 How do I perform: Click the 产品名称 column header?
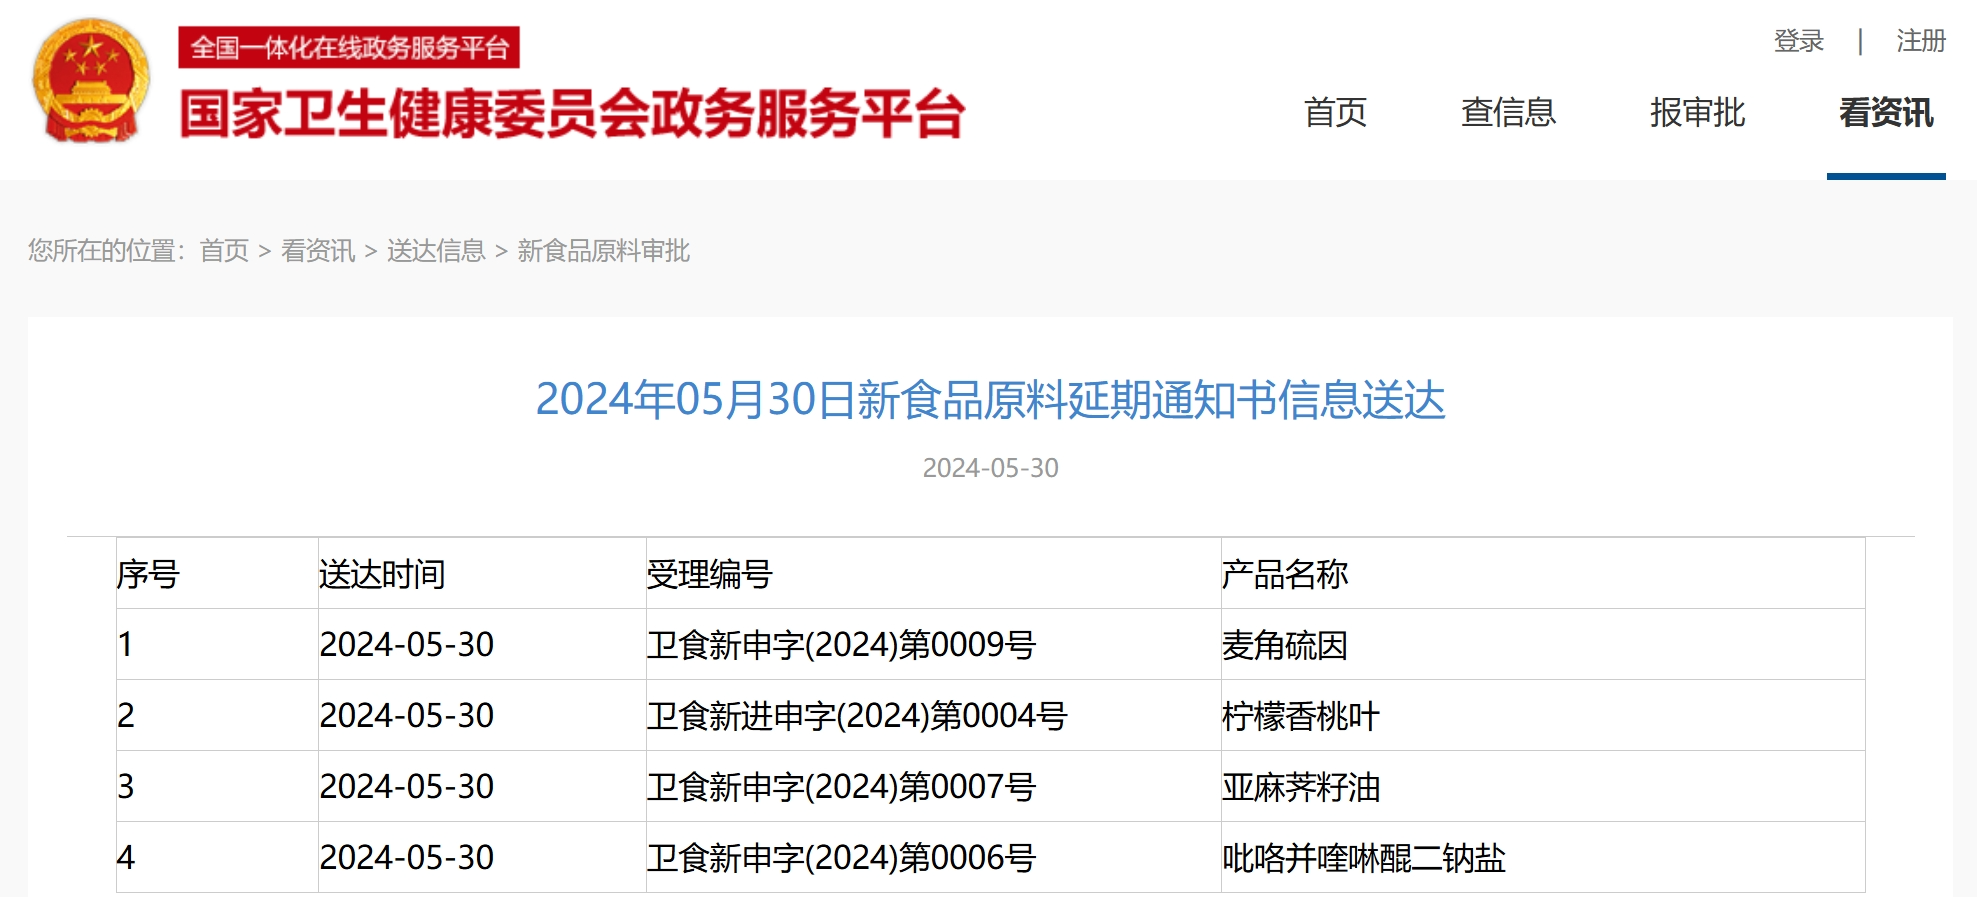1285,575
